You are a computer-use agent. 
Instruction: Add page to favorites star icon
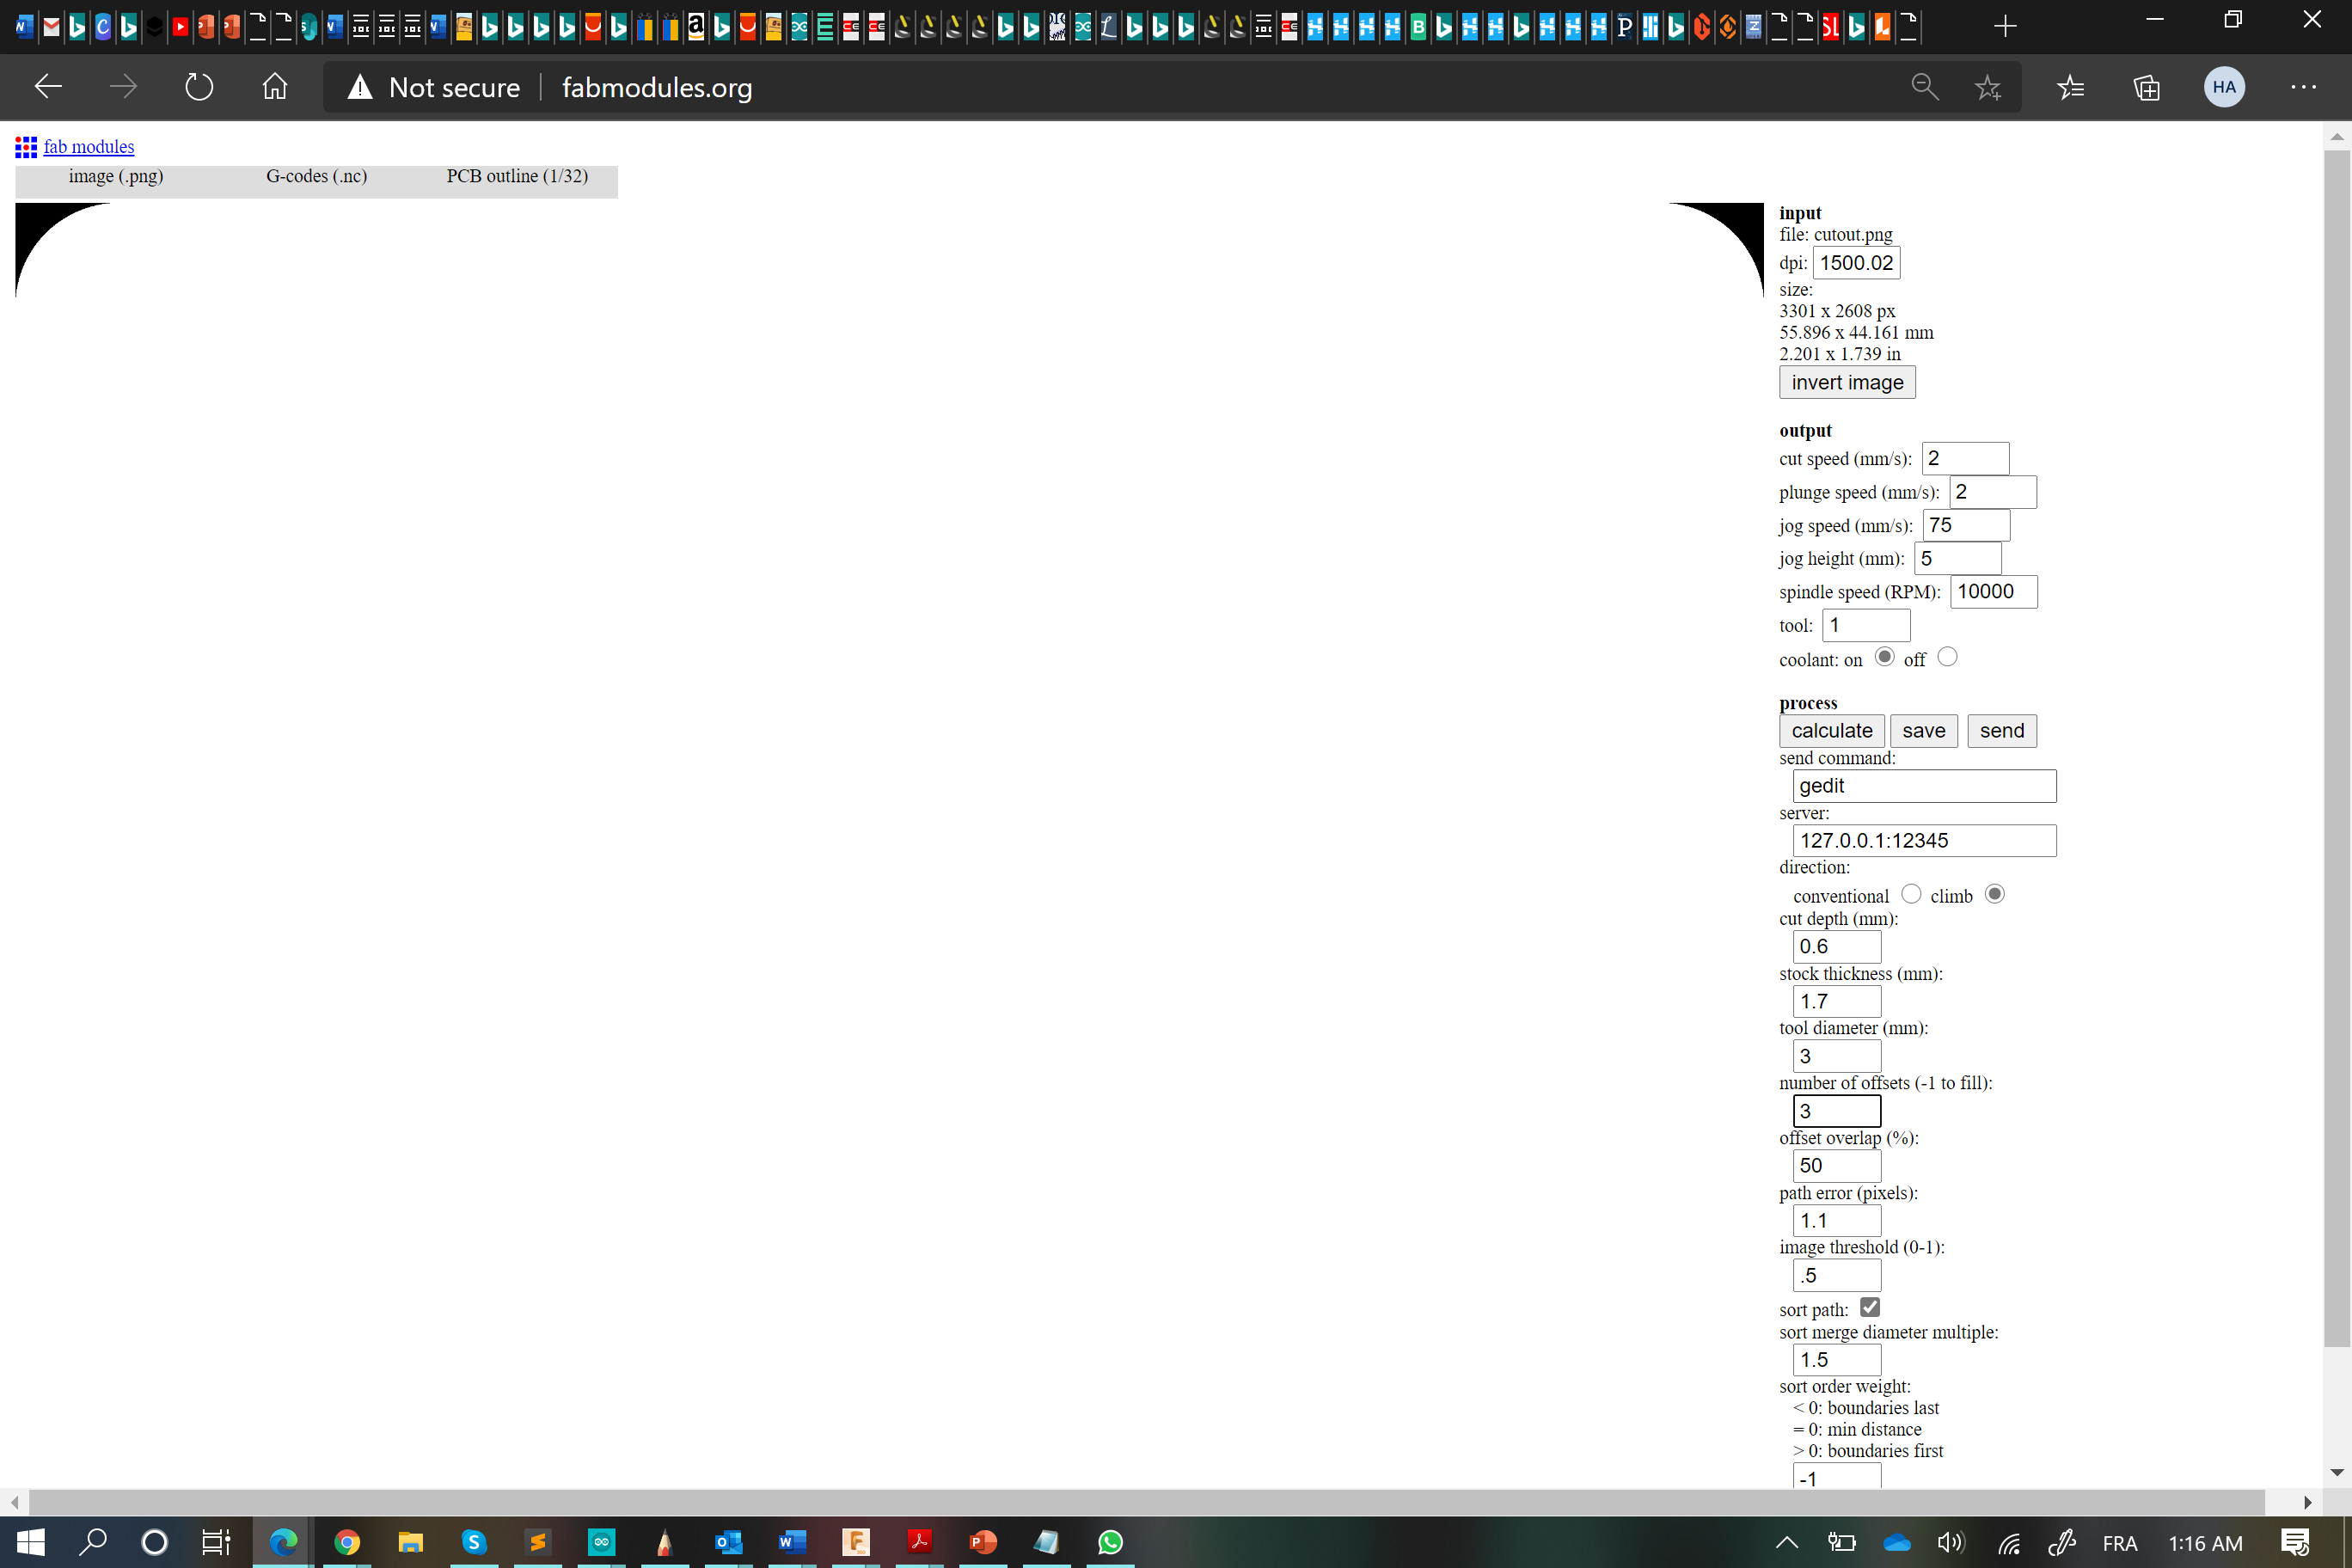pos(1987,87)
